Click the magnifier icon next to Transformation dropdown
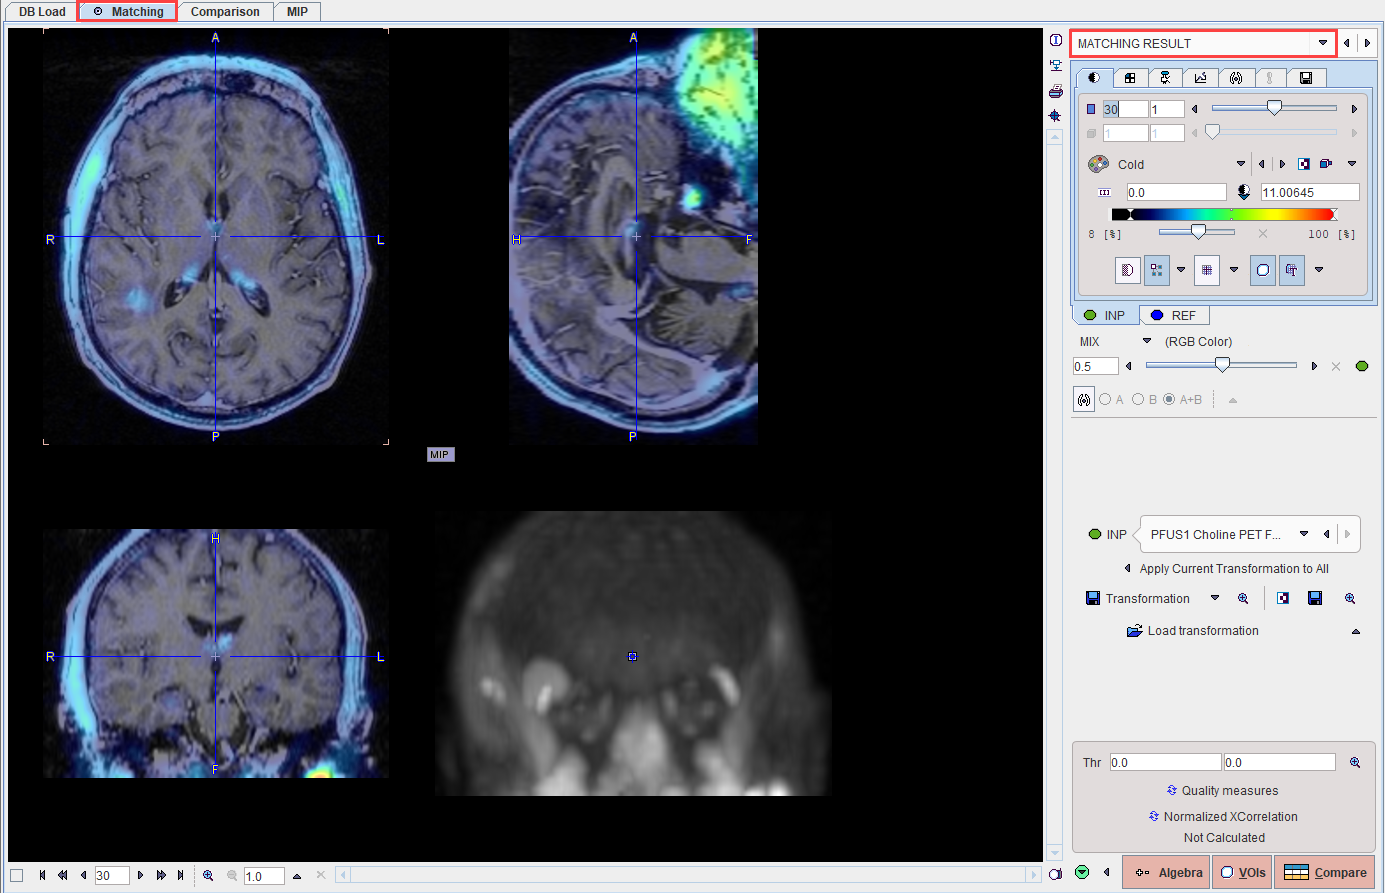The height and width of the screenshot is (893, 1385). click(x=1243, y=598)
